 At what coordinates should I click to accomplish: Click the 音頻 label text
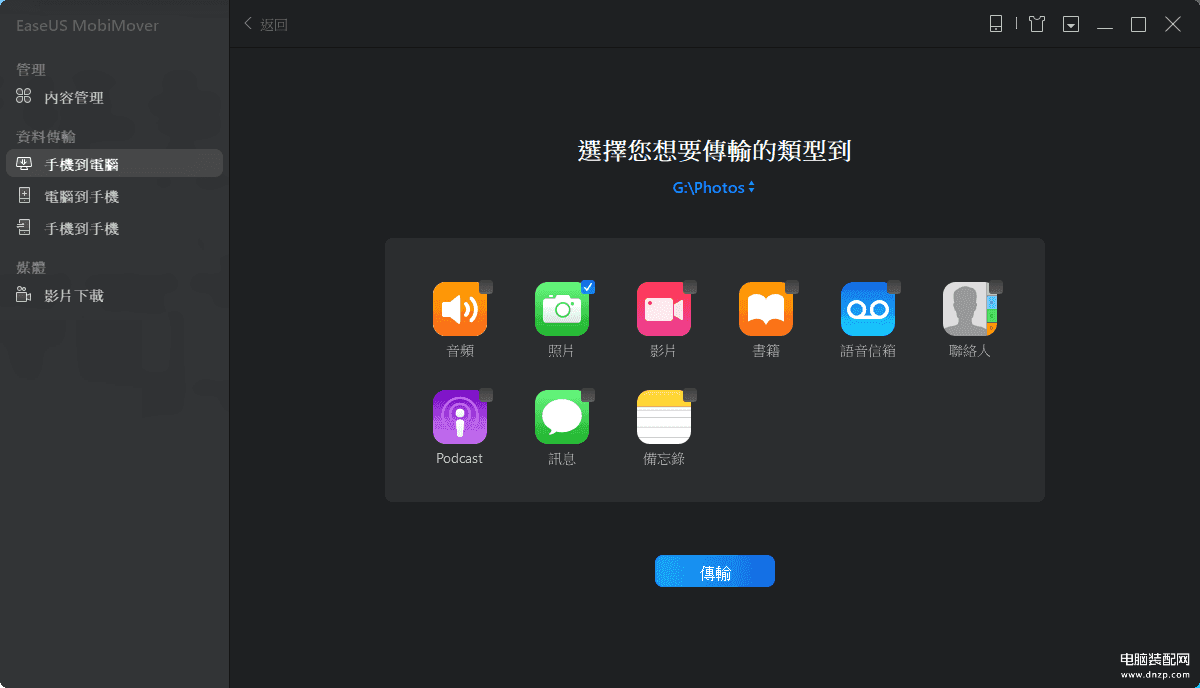click(x=460, y=351)
